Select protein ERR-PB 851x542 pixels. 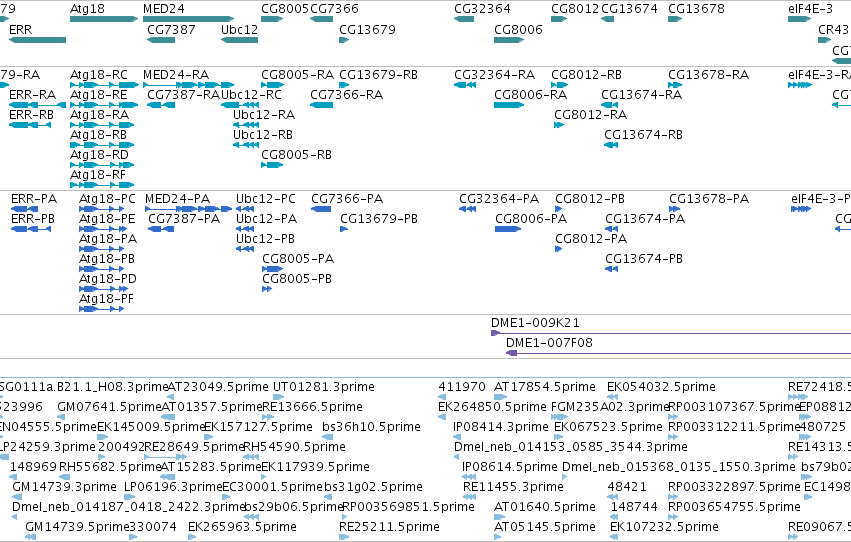tap(33, 219)
